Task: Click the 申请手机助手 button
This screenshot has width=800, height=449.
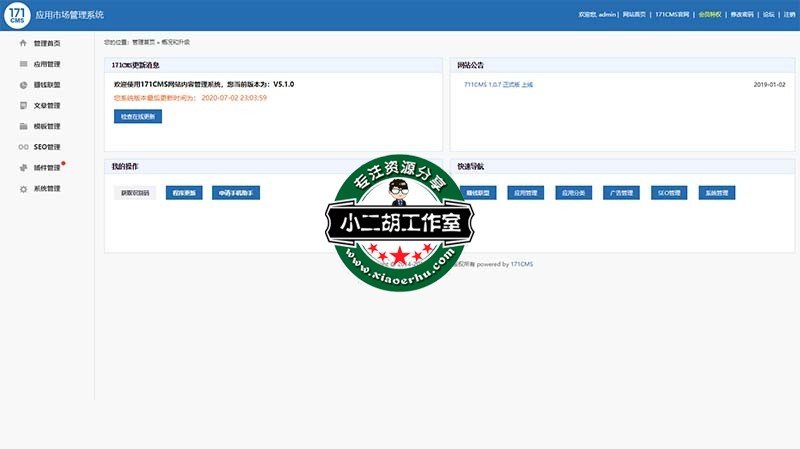Action: [236, 193]
